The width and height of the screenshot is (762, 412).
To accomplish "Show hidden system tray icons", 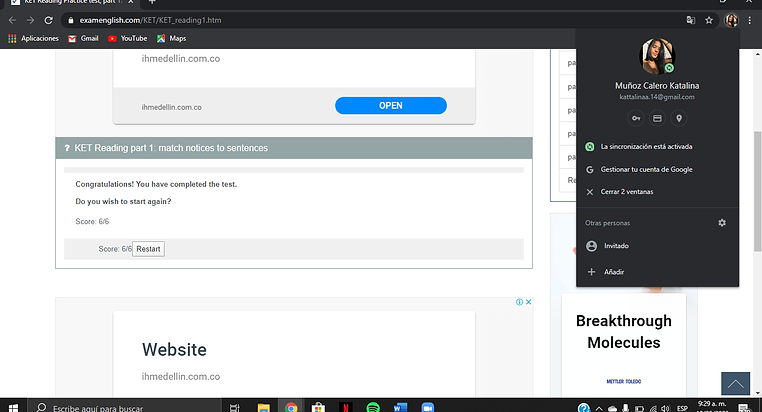I will point(599,409).
